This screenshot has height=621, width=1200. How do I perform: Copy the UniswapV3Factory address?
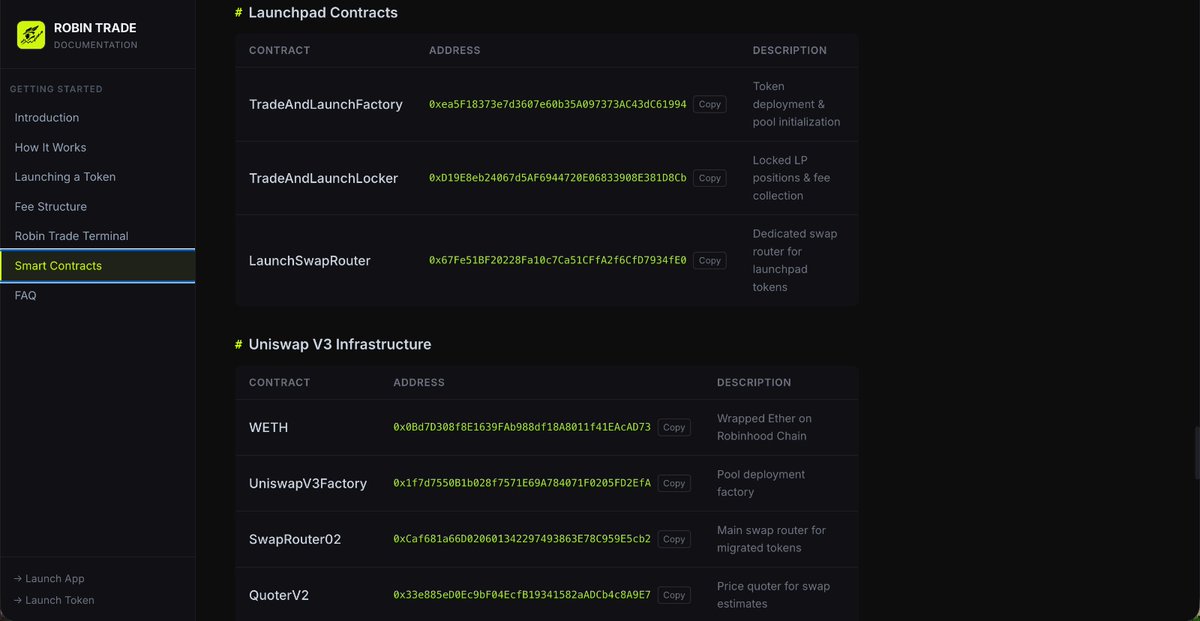point(674,483)
